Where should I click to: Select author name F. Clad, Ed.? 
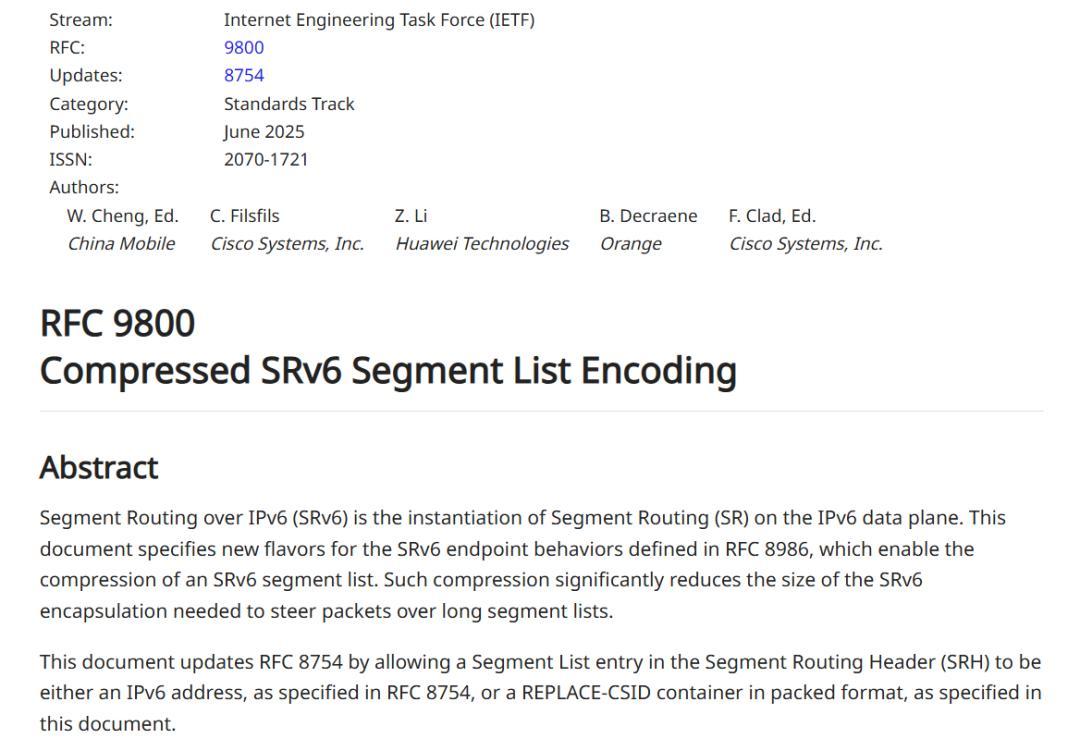[772, 215]
